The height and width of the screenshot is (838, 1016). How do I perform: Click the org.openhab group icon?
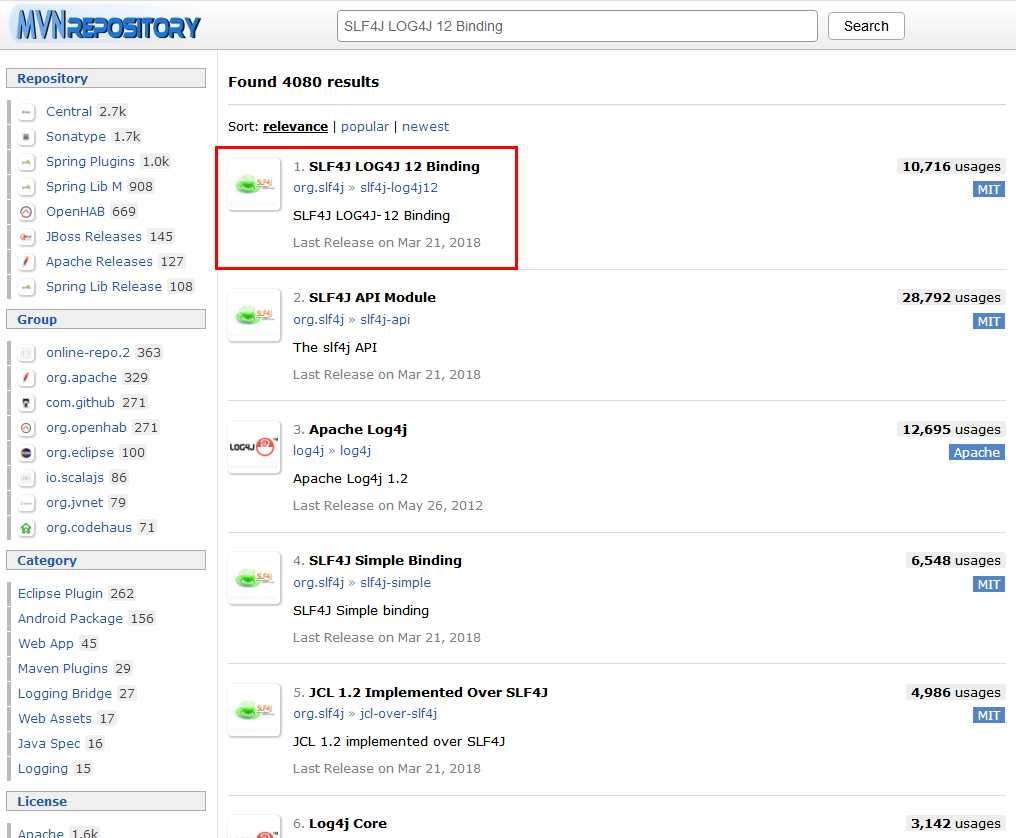click(x=26, y=428)
